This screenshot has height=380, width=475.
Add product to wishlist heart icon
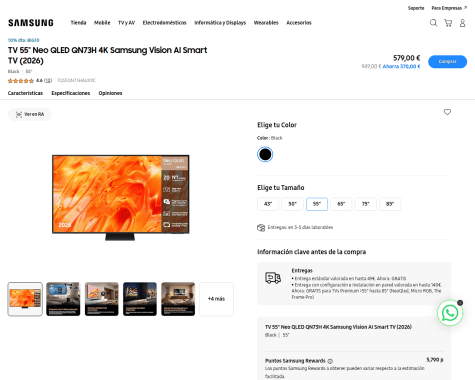447,112
